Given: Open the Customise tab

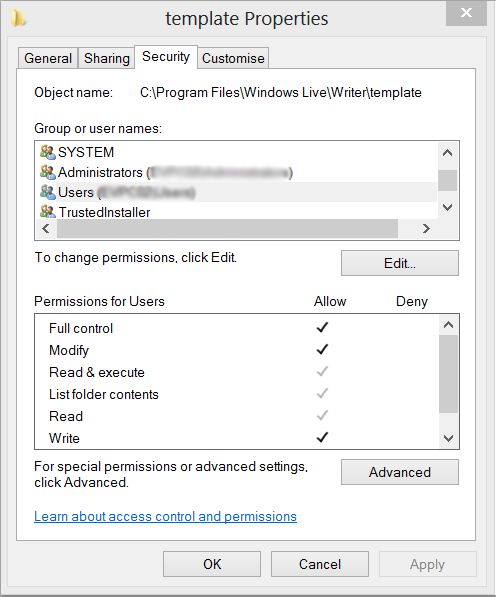Looking at the screenshot, I should coord(233,58).
